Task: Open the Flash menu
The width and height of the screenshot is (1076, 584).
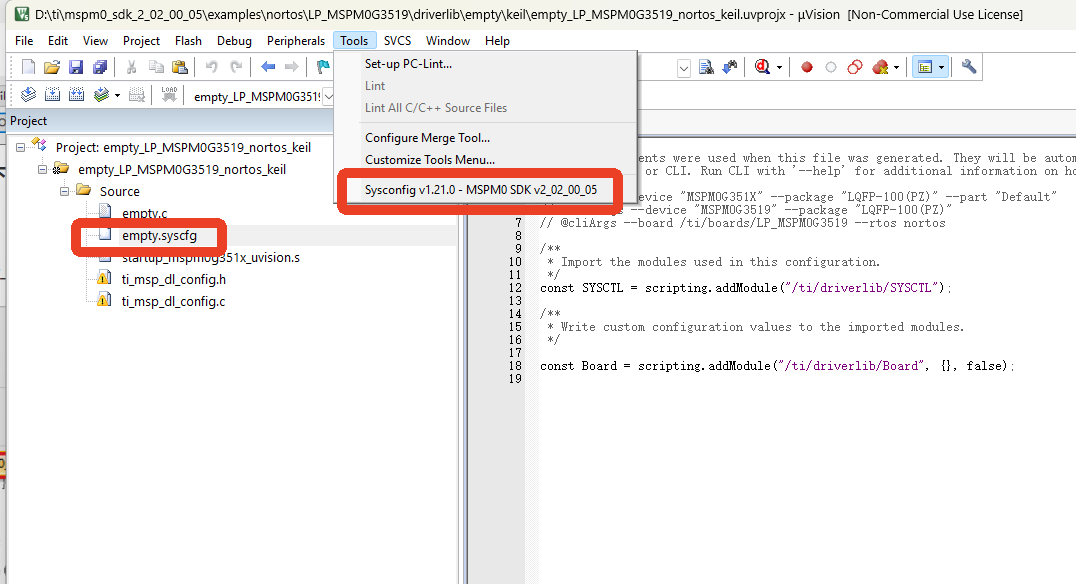Action: point(188,41)
